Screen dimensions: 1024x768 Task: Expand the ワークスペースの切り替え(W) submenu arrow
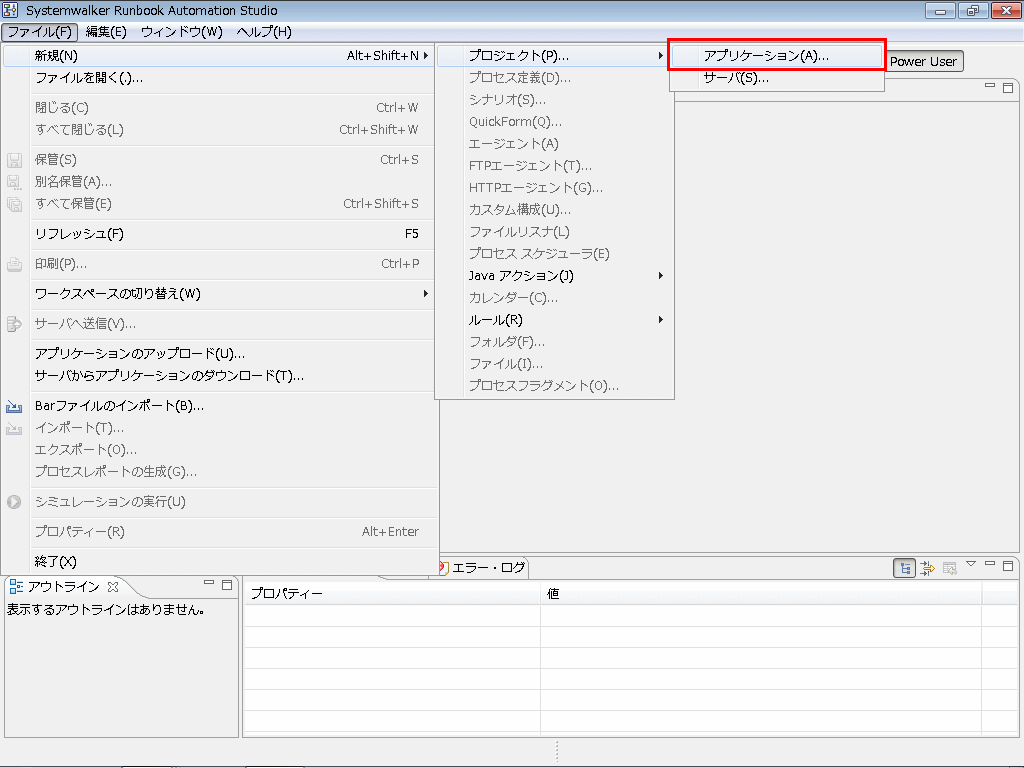[x=426, y=294]
